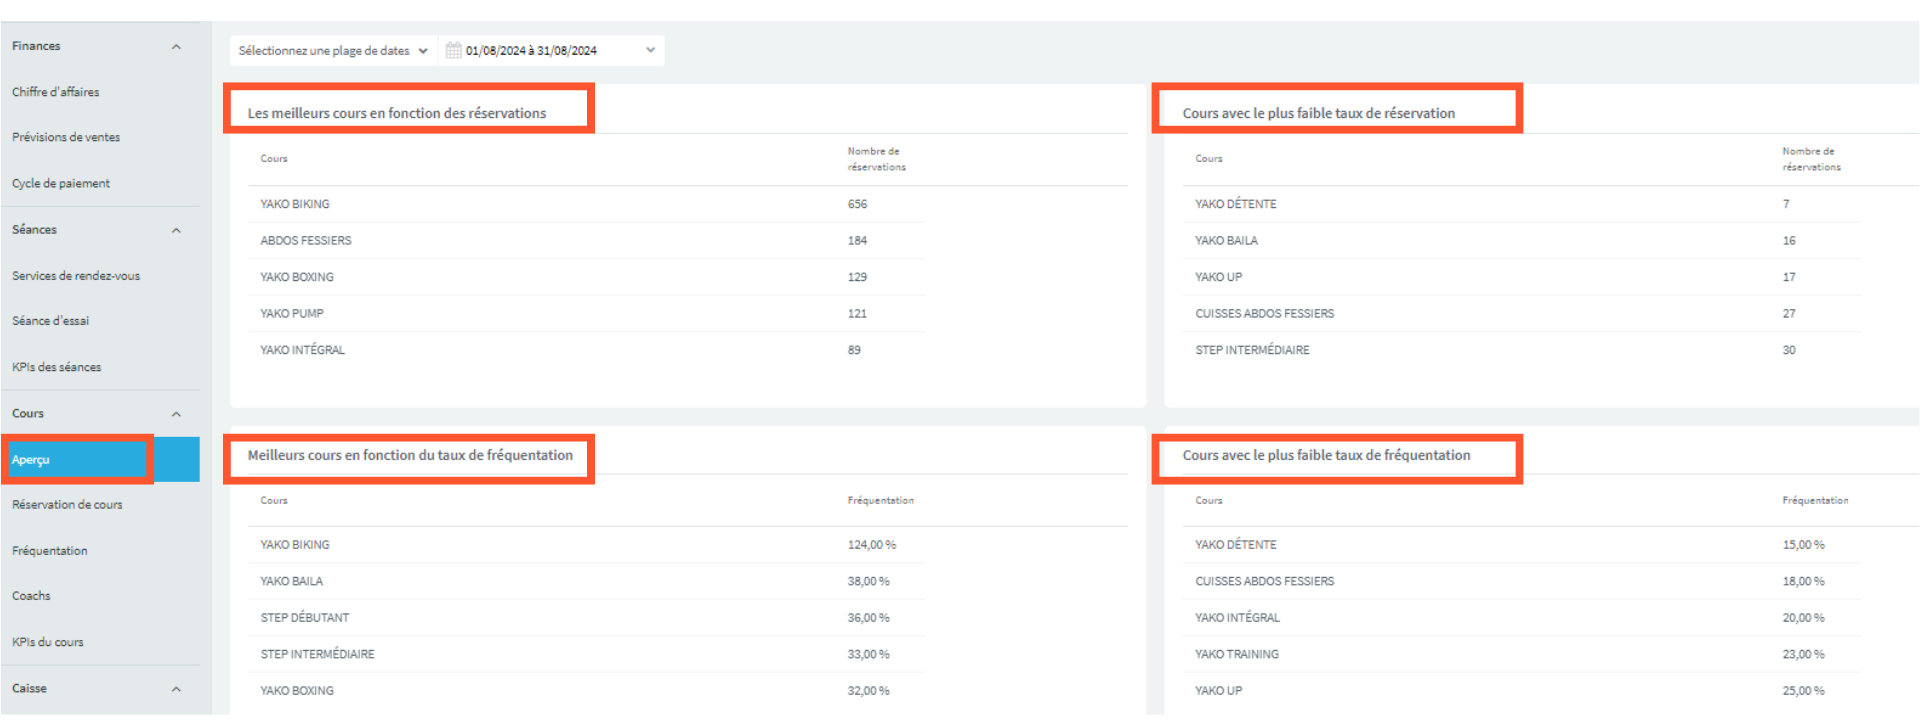Click the value 129
1920x726 pixels.
[858, 277]
